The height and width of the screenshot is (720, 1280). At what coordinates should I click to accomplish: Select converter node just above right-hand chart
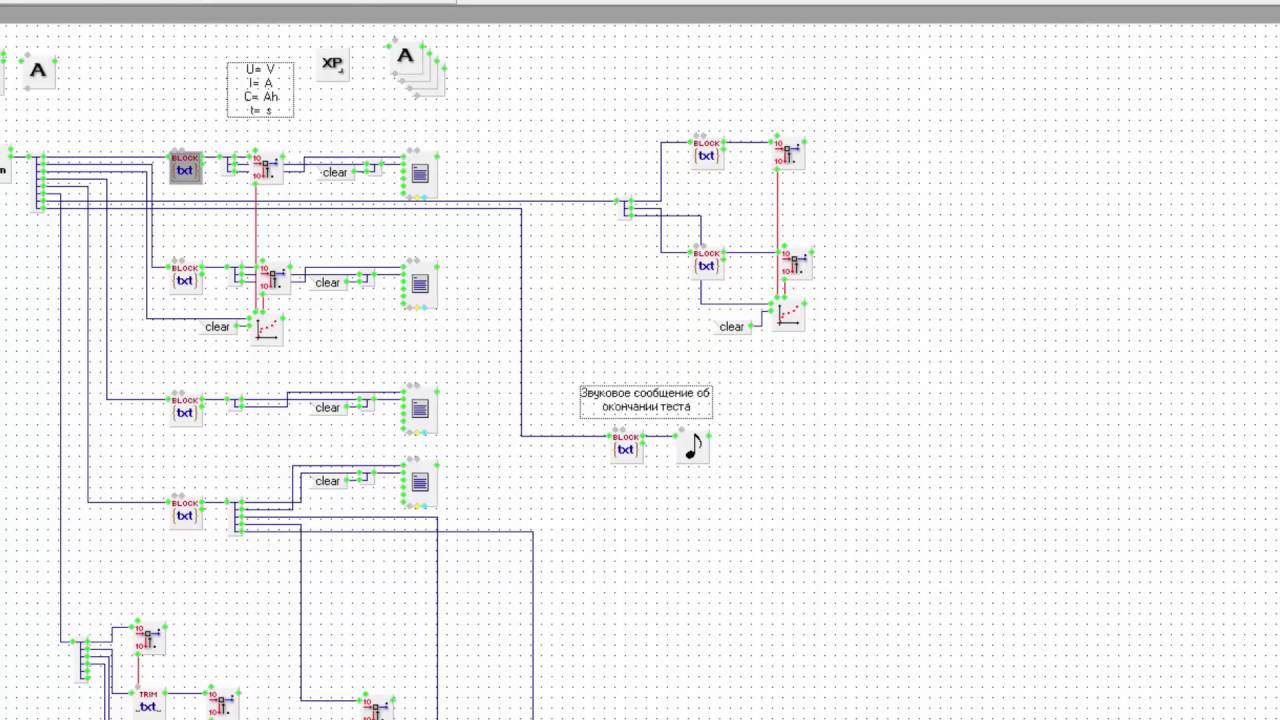tap(796, 262)
